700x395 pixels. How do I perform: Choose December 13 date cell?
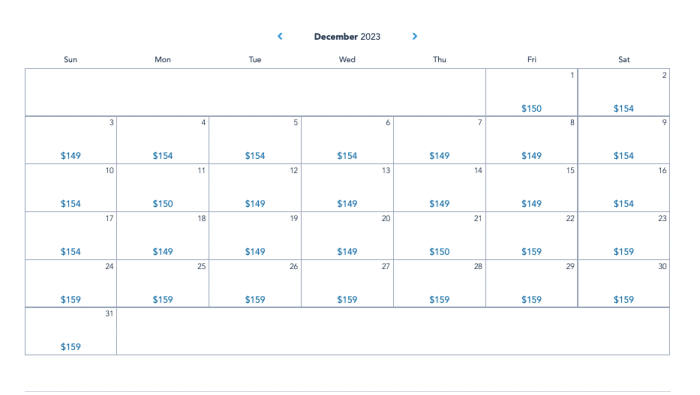click(x=347, y=187)
